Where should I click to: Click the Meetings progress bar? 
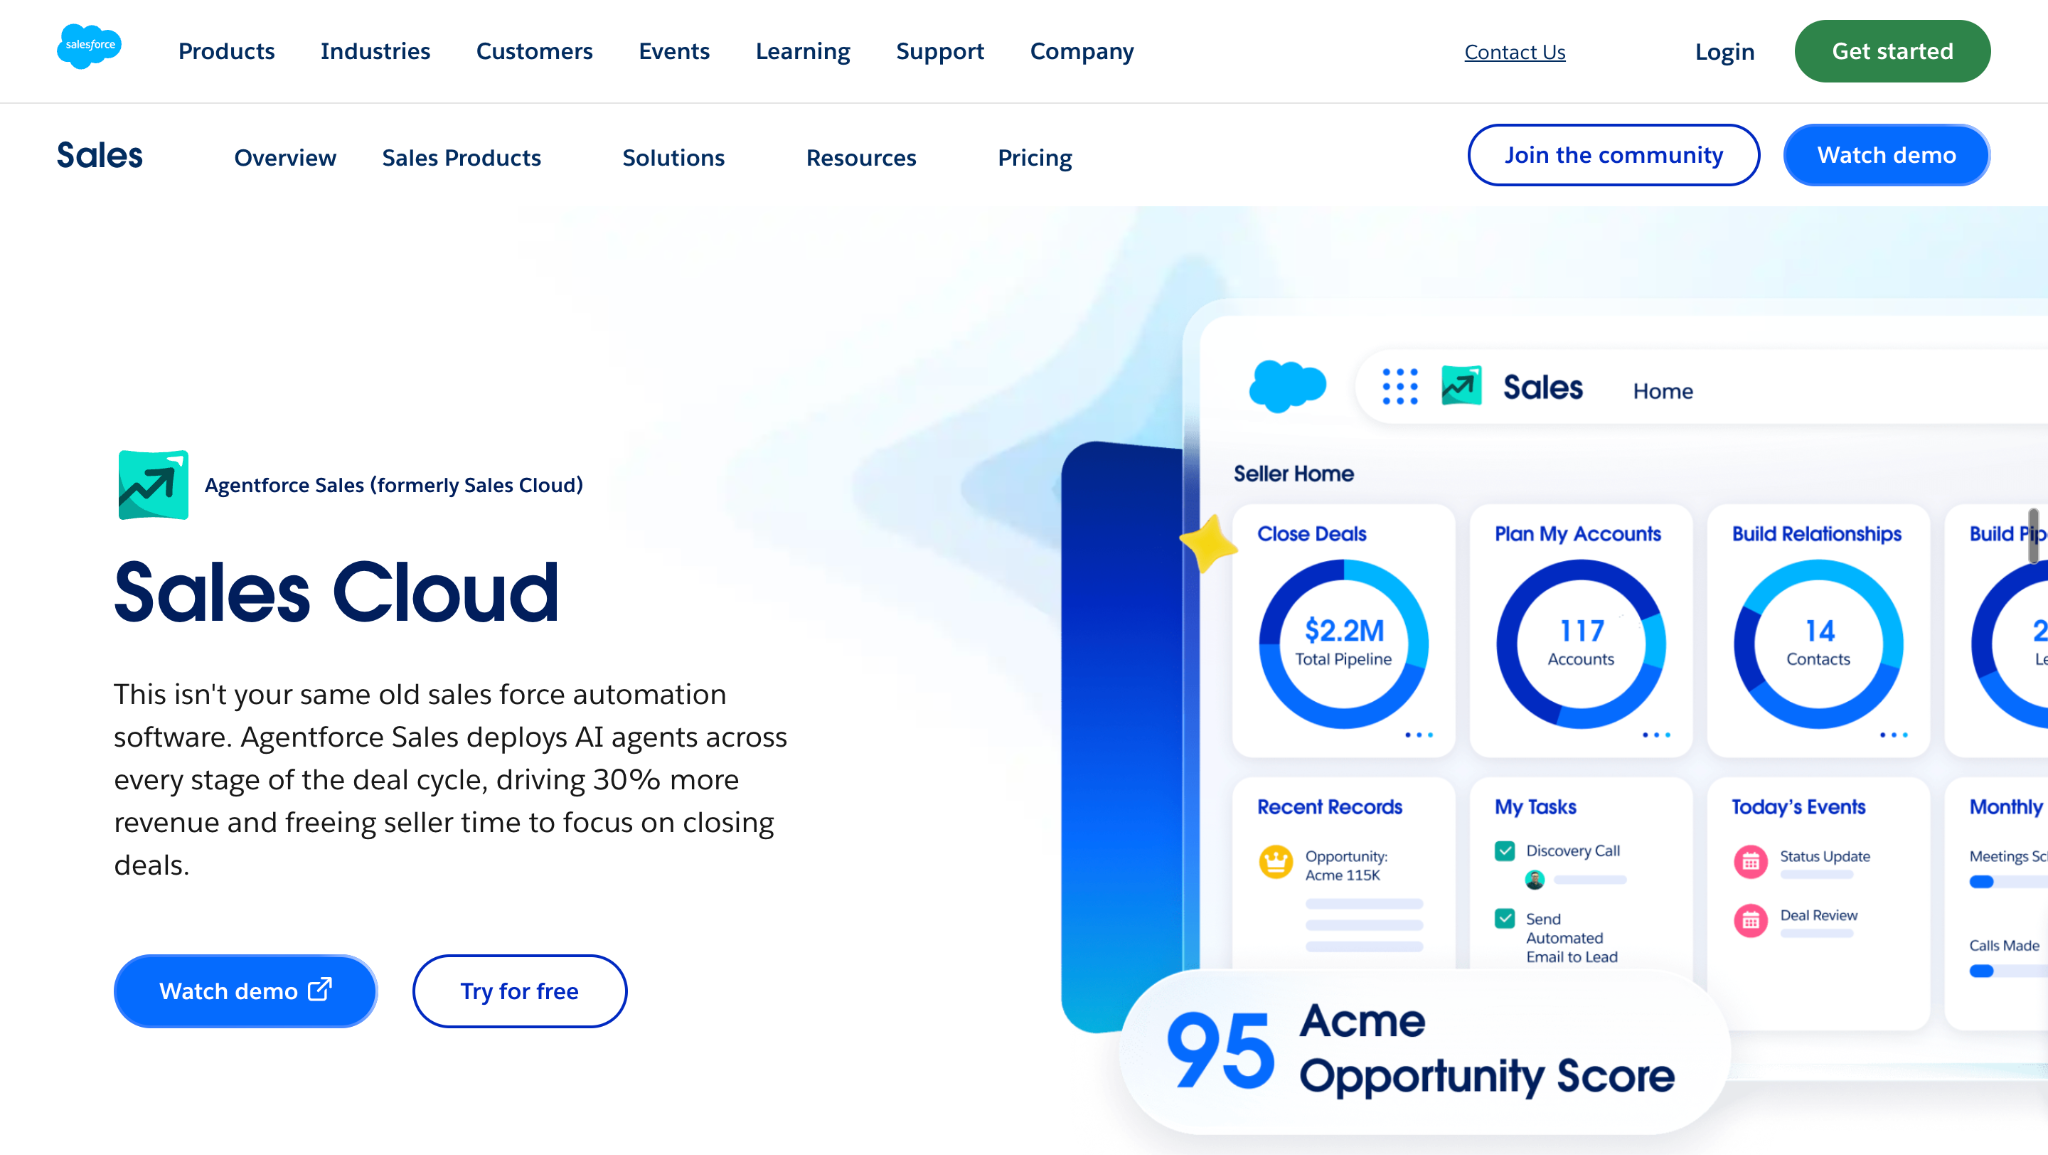(x=2008, y=882)
